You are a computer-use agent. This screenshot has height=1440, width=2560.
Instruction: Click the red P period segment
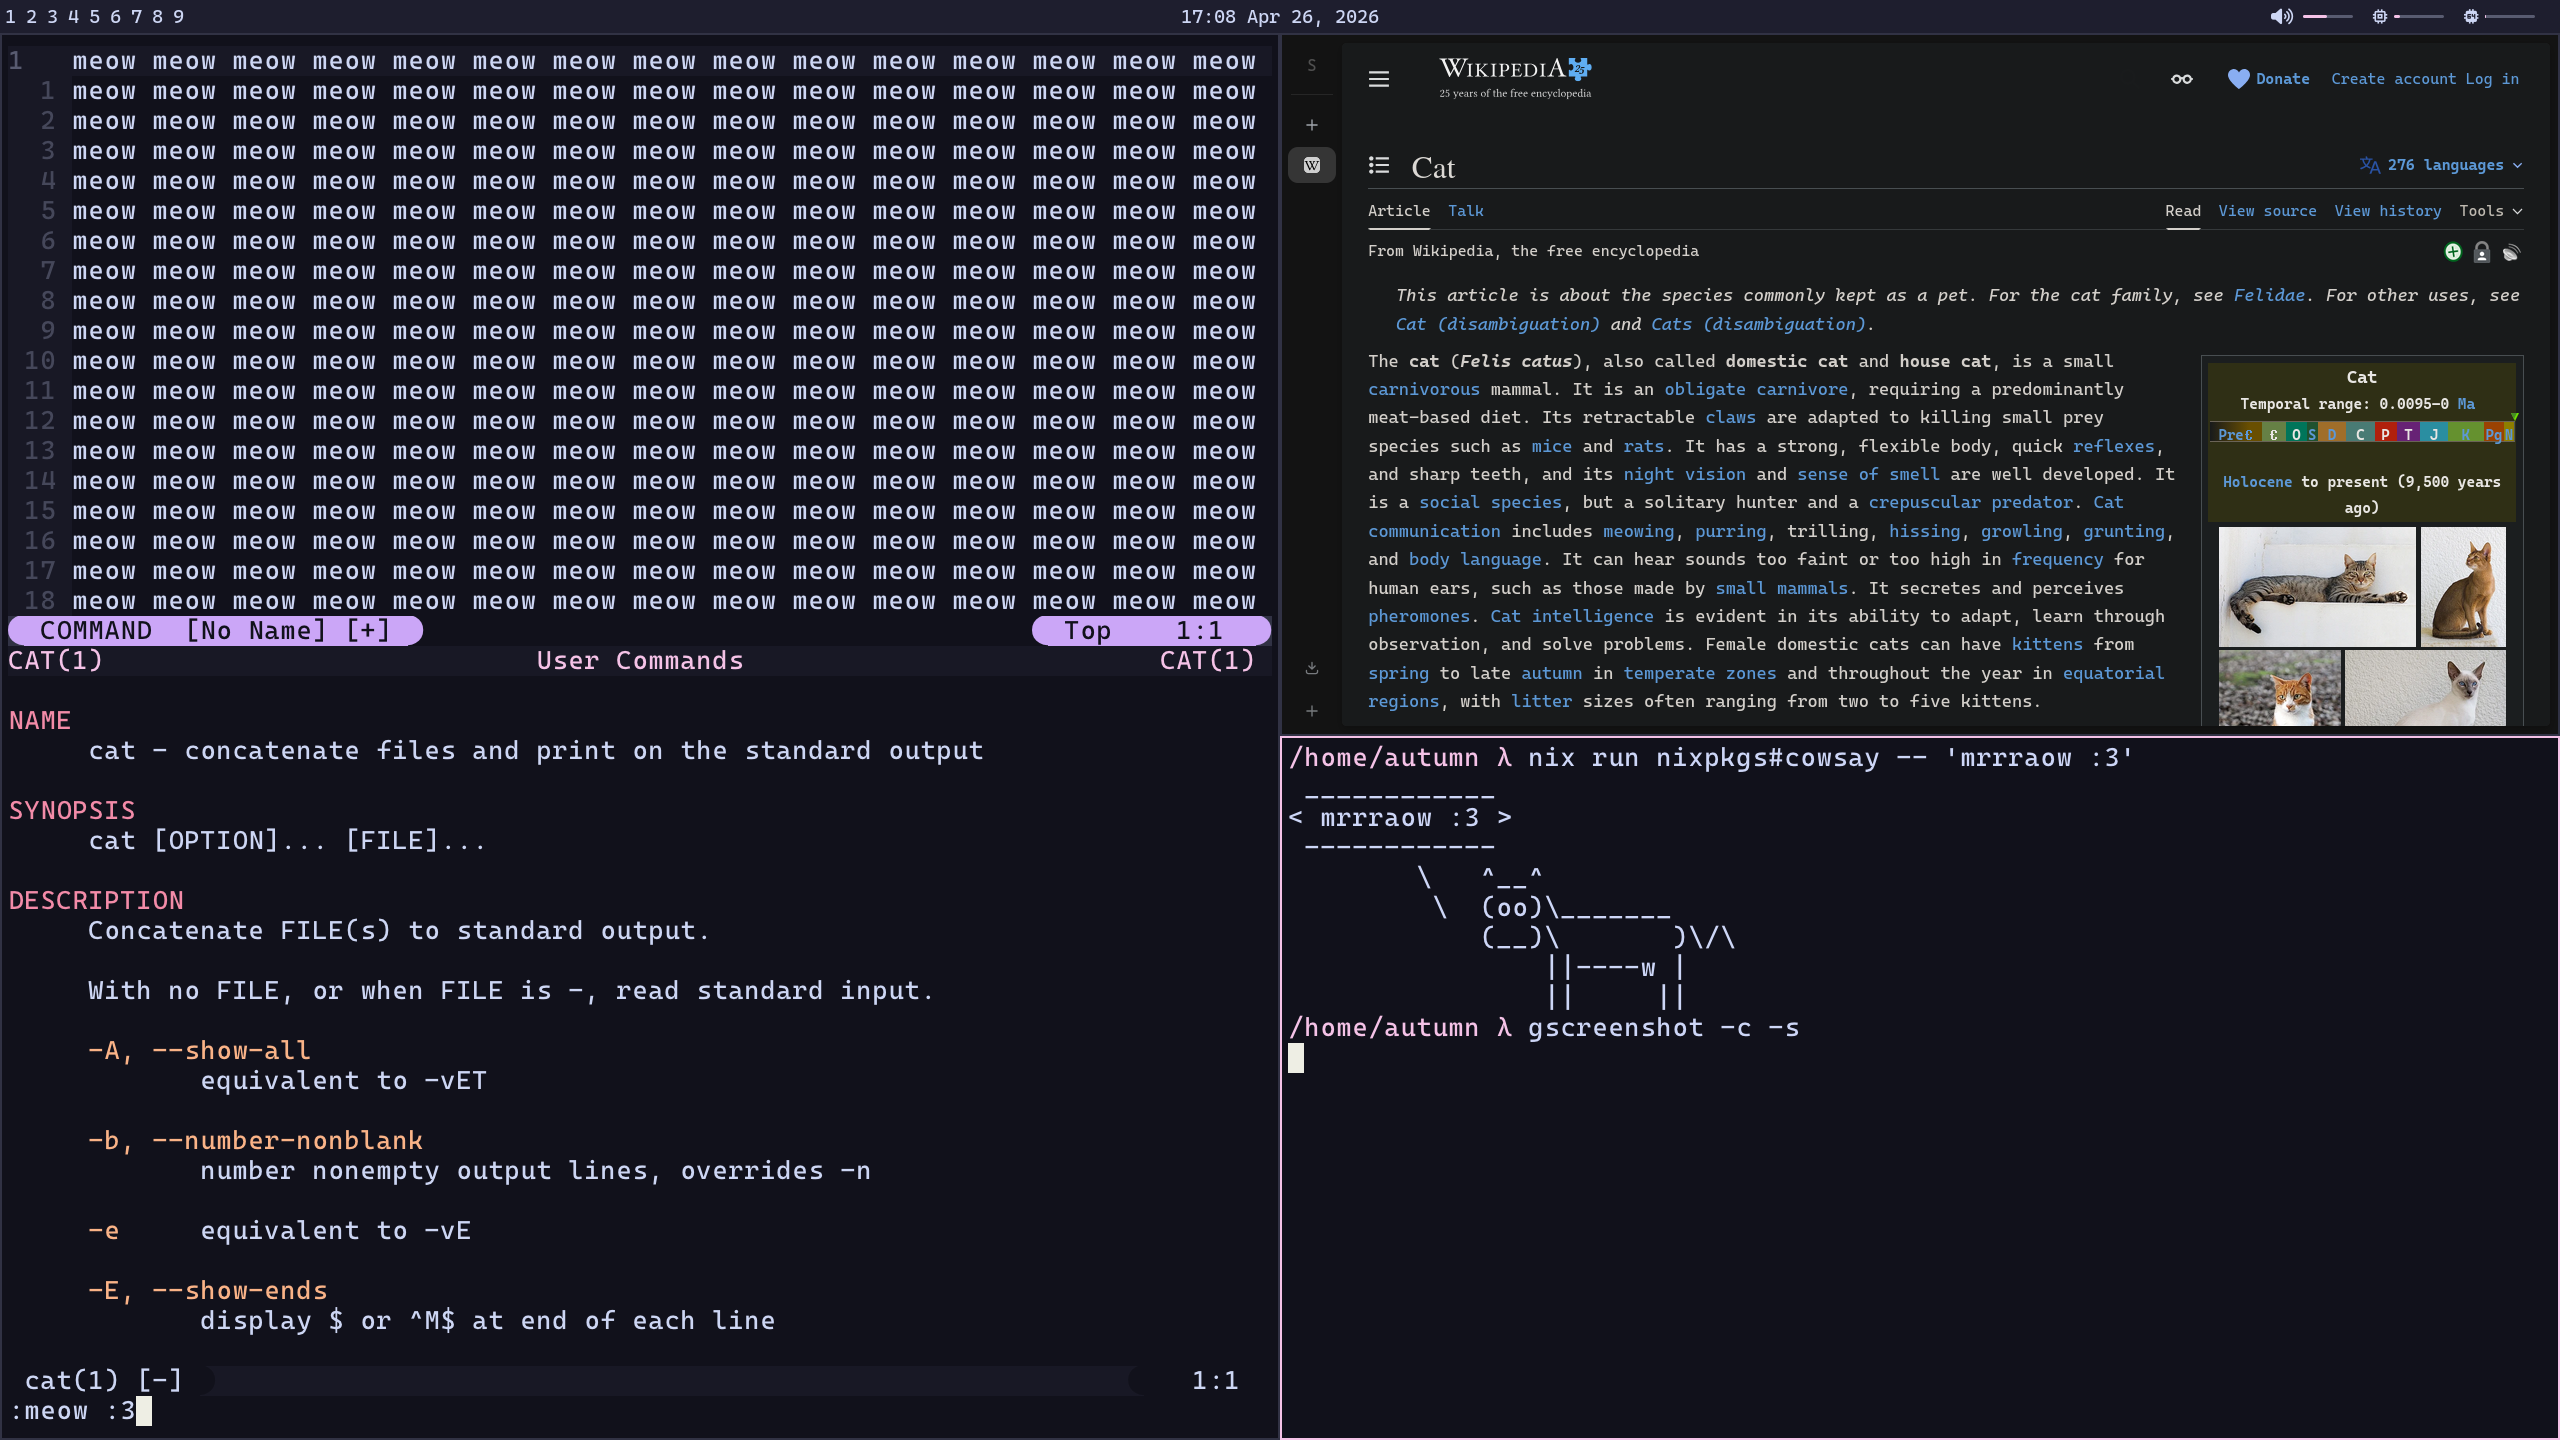coord(2385,434)
